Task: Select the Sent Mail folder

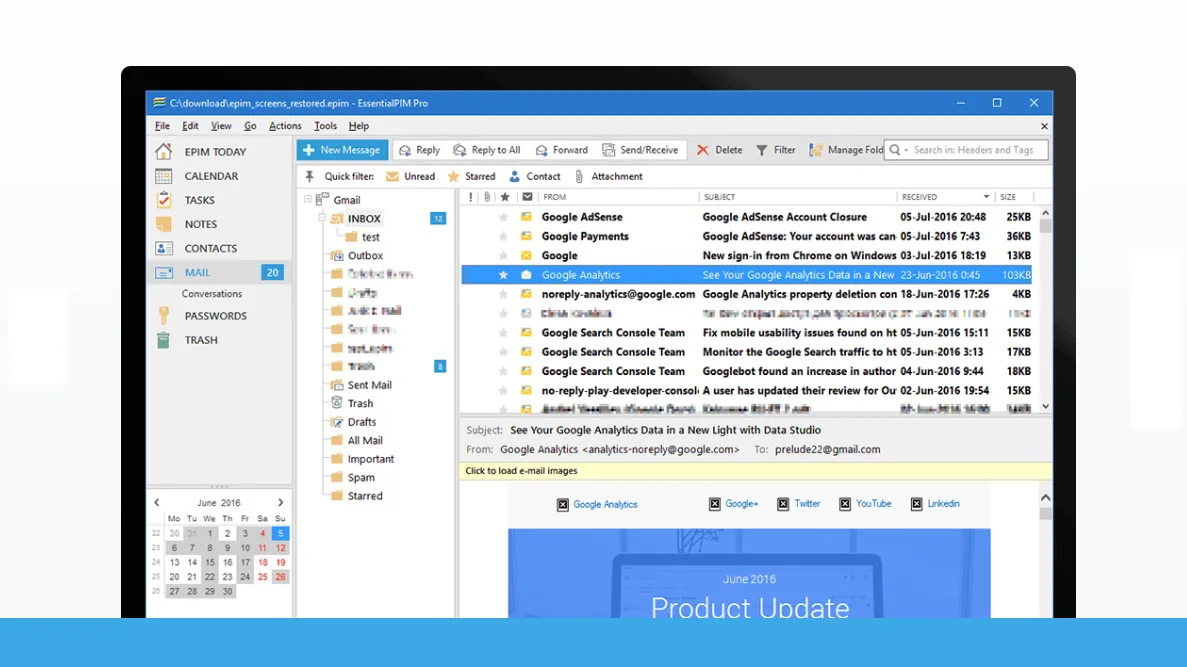Action: (369, 385)
